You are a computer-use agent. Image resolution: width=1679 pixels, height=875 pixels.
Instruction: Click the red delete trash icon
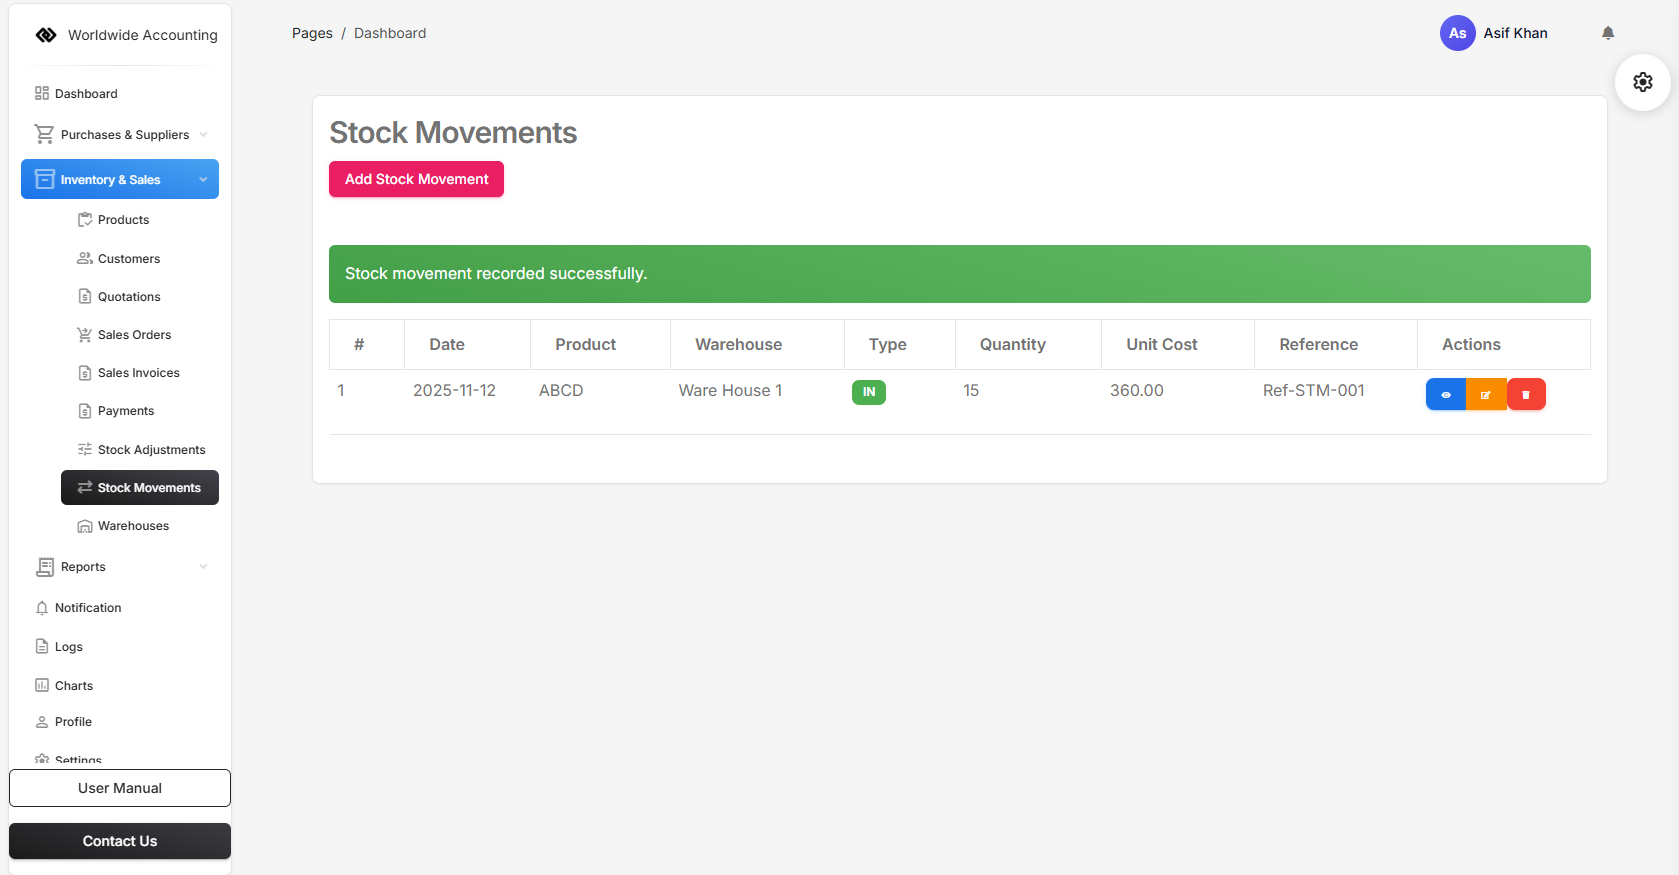1526,394
